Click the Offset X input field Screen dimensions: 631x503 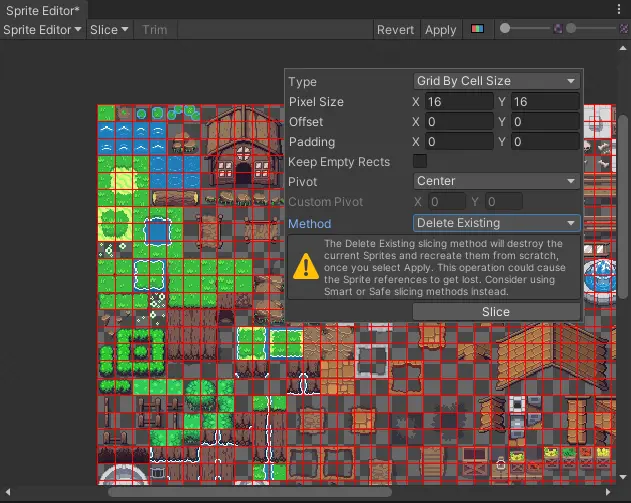tap(459, 122)
